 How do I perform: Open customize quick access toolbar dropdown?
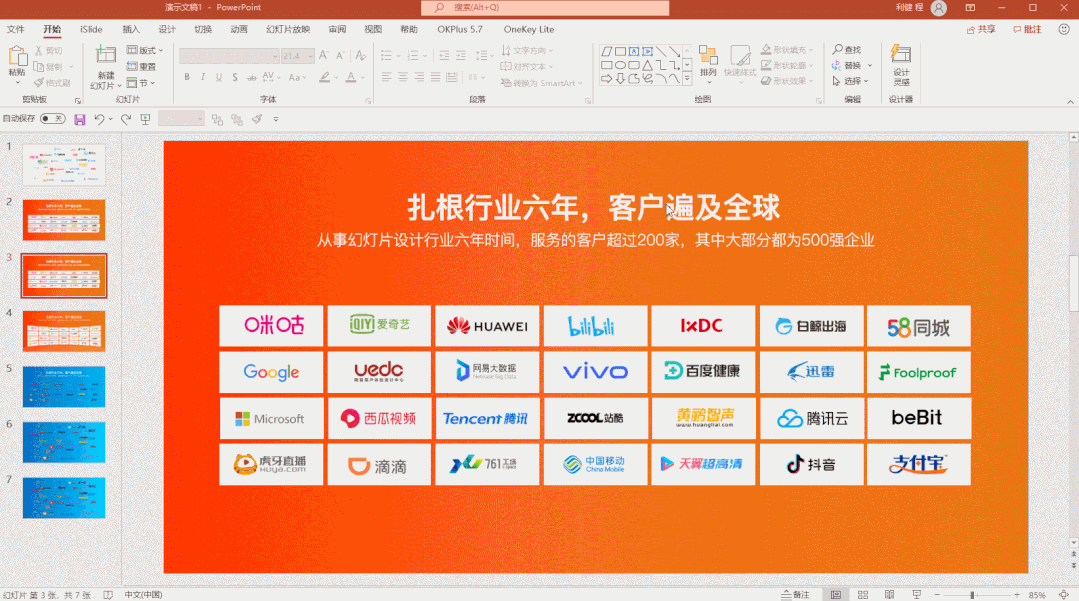point(276,119)
